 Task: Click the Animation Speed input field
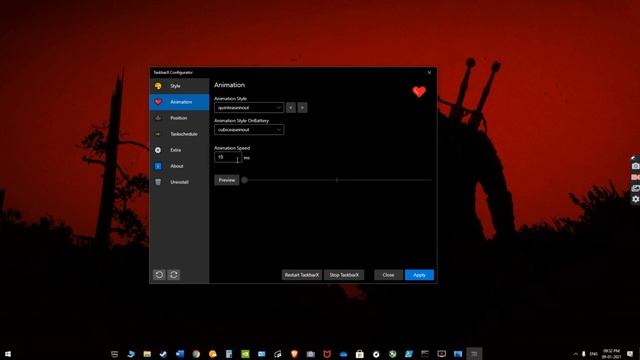[x=228, y=157]
